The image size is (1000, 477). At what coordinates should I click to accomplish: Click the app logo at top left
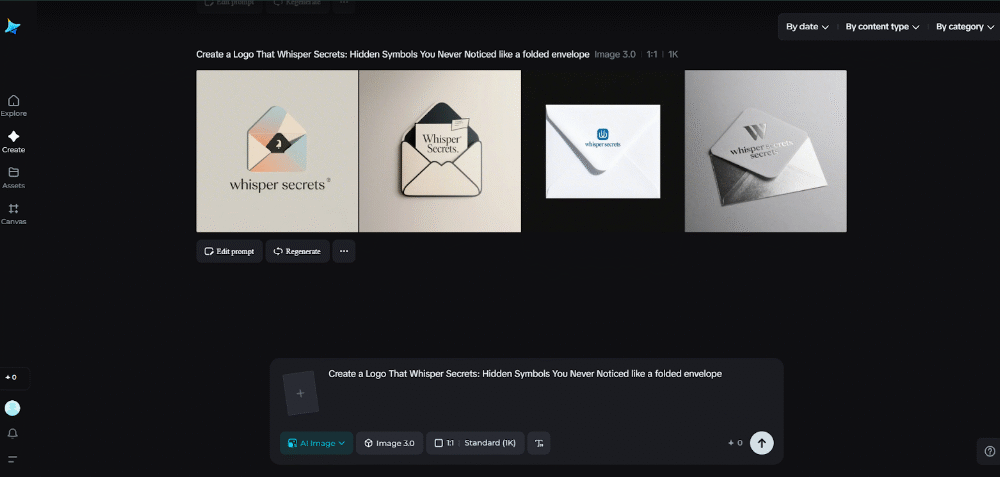click(13, 27)
